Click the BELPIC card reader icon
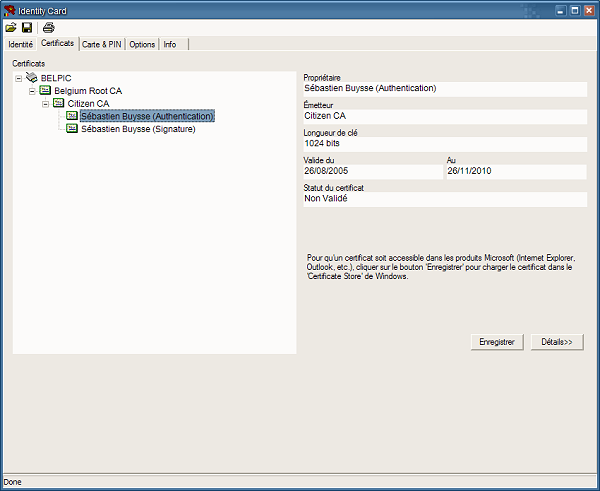Screen dimensions: 600x491 click(32, 77)
